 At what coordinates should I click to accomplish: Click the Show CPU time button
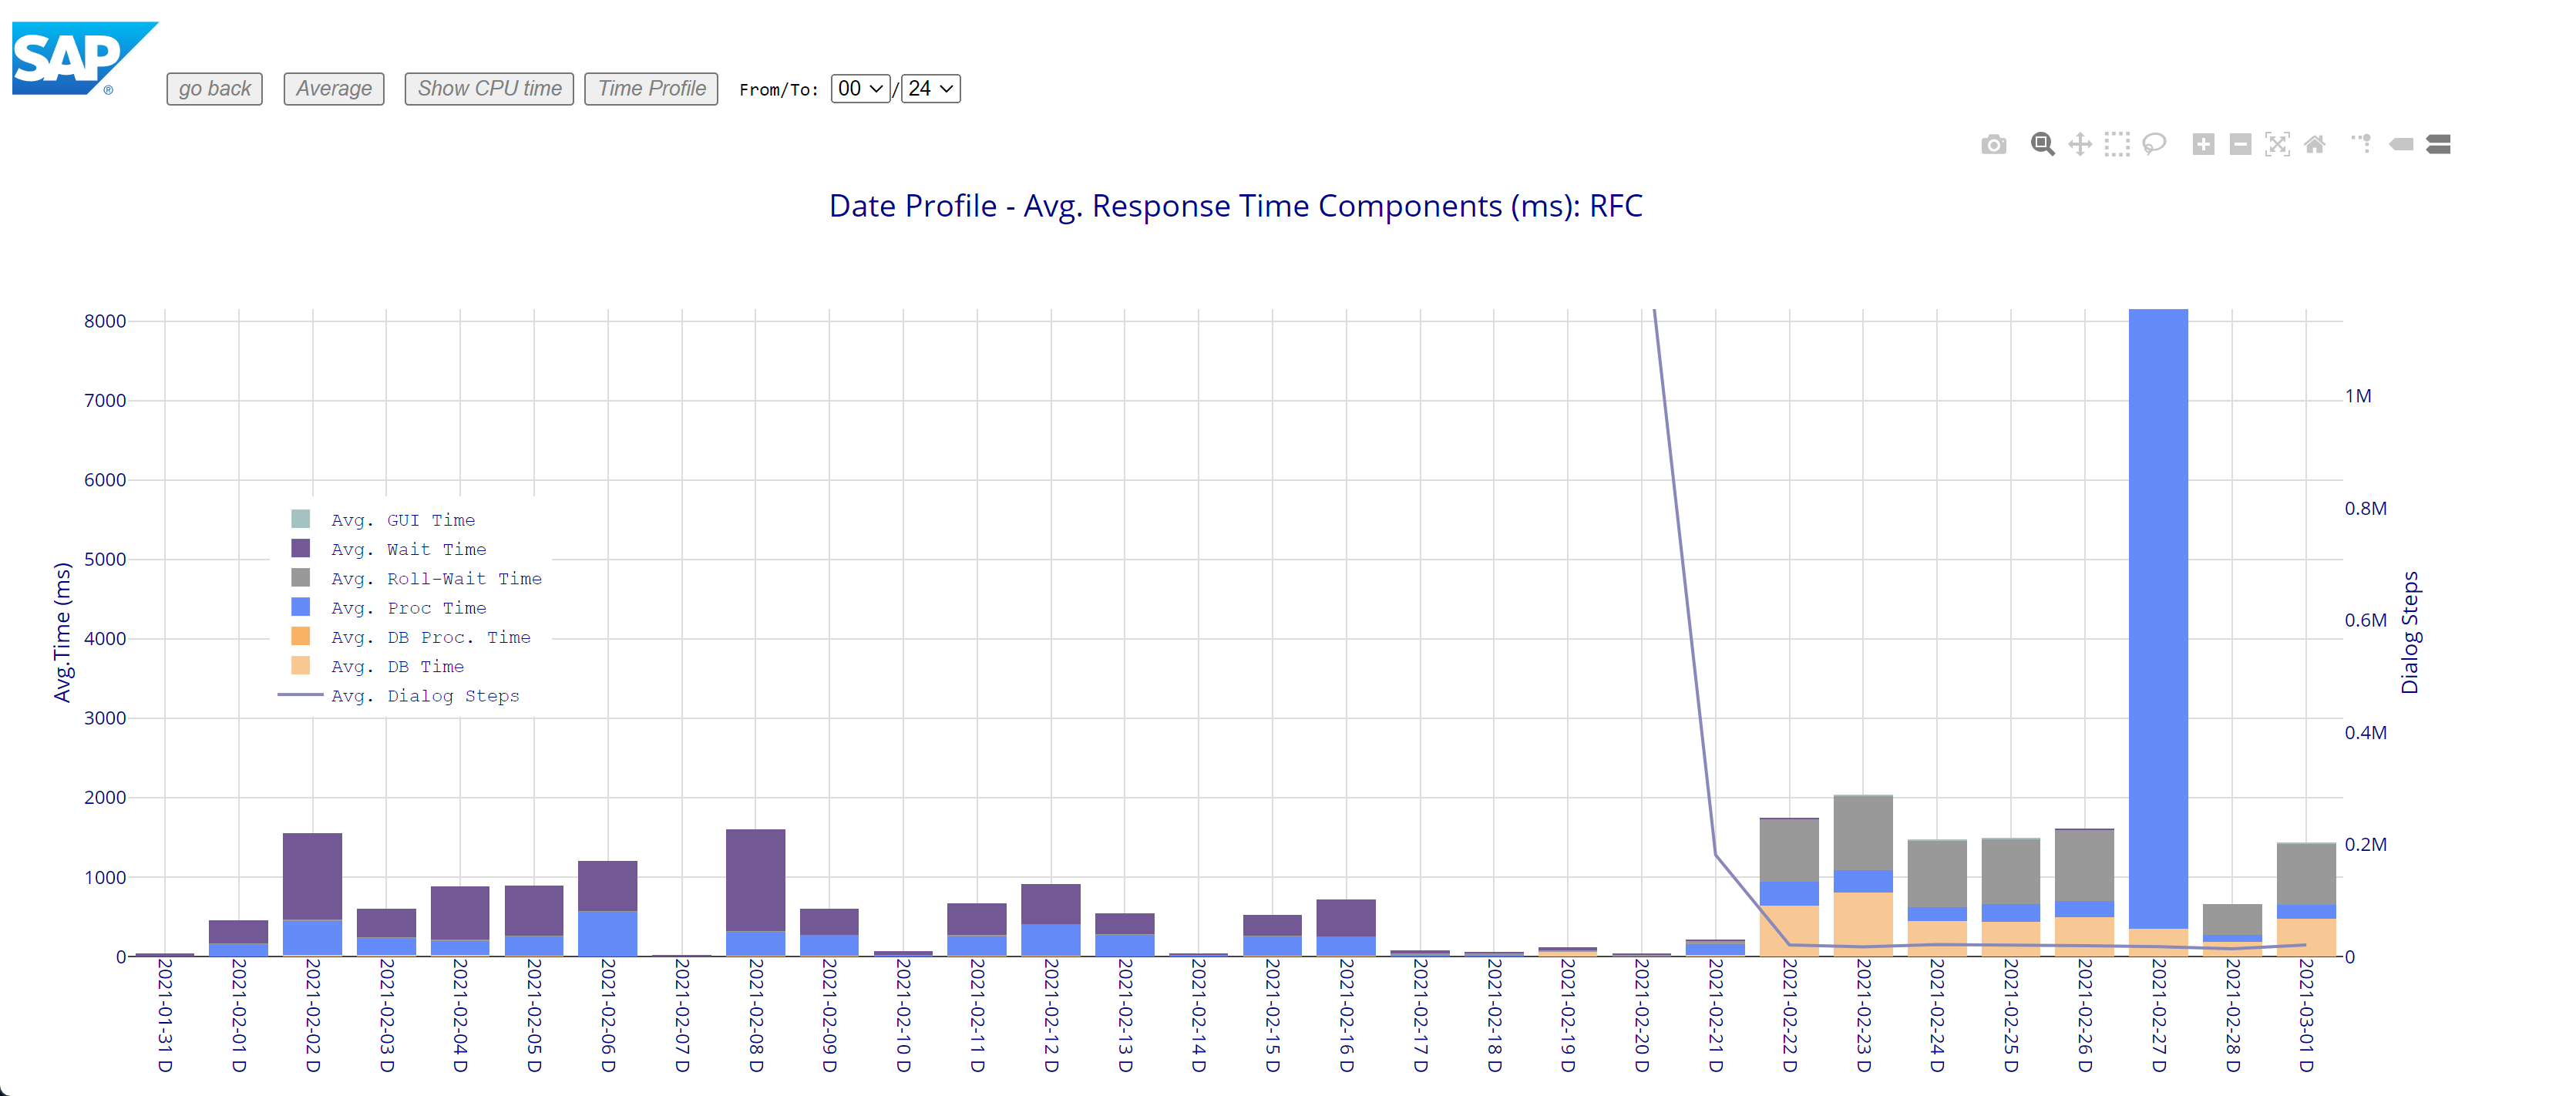[x=489, y=89]
